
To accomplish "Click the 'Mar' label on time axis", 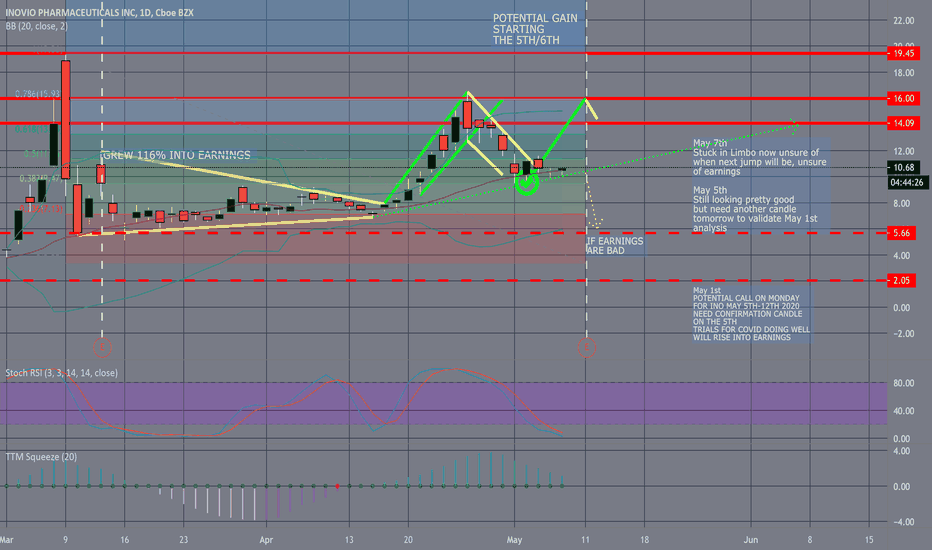I will 7,540.
